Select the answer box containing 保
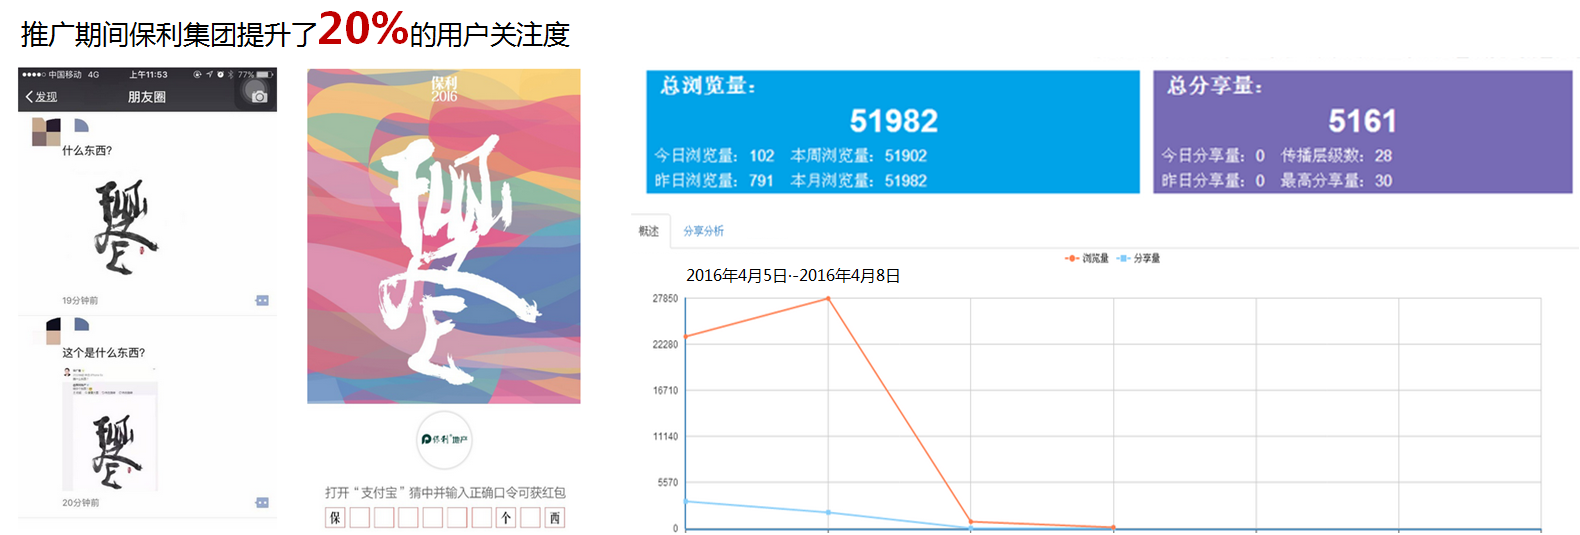Image resolution: width=1580 pixels, height=535 pixels. 335,518
